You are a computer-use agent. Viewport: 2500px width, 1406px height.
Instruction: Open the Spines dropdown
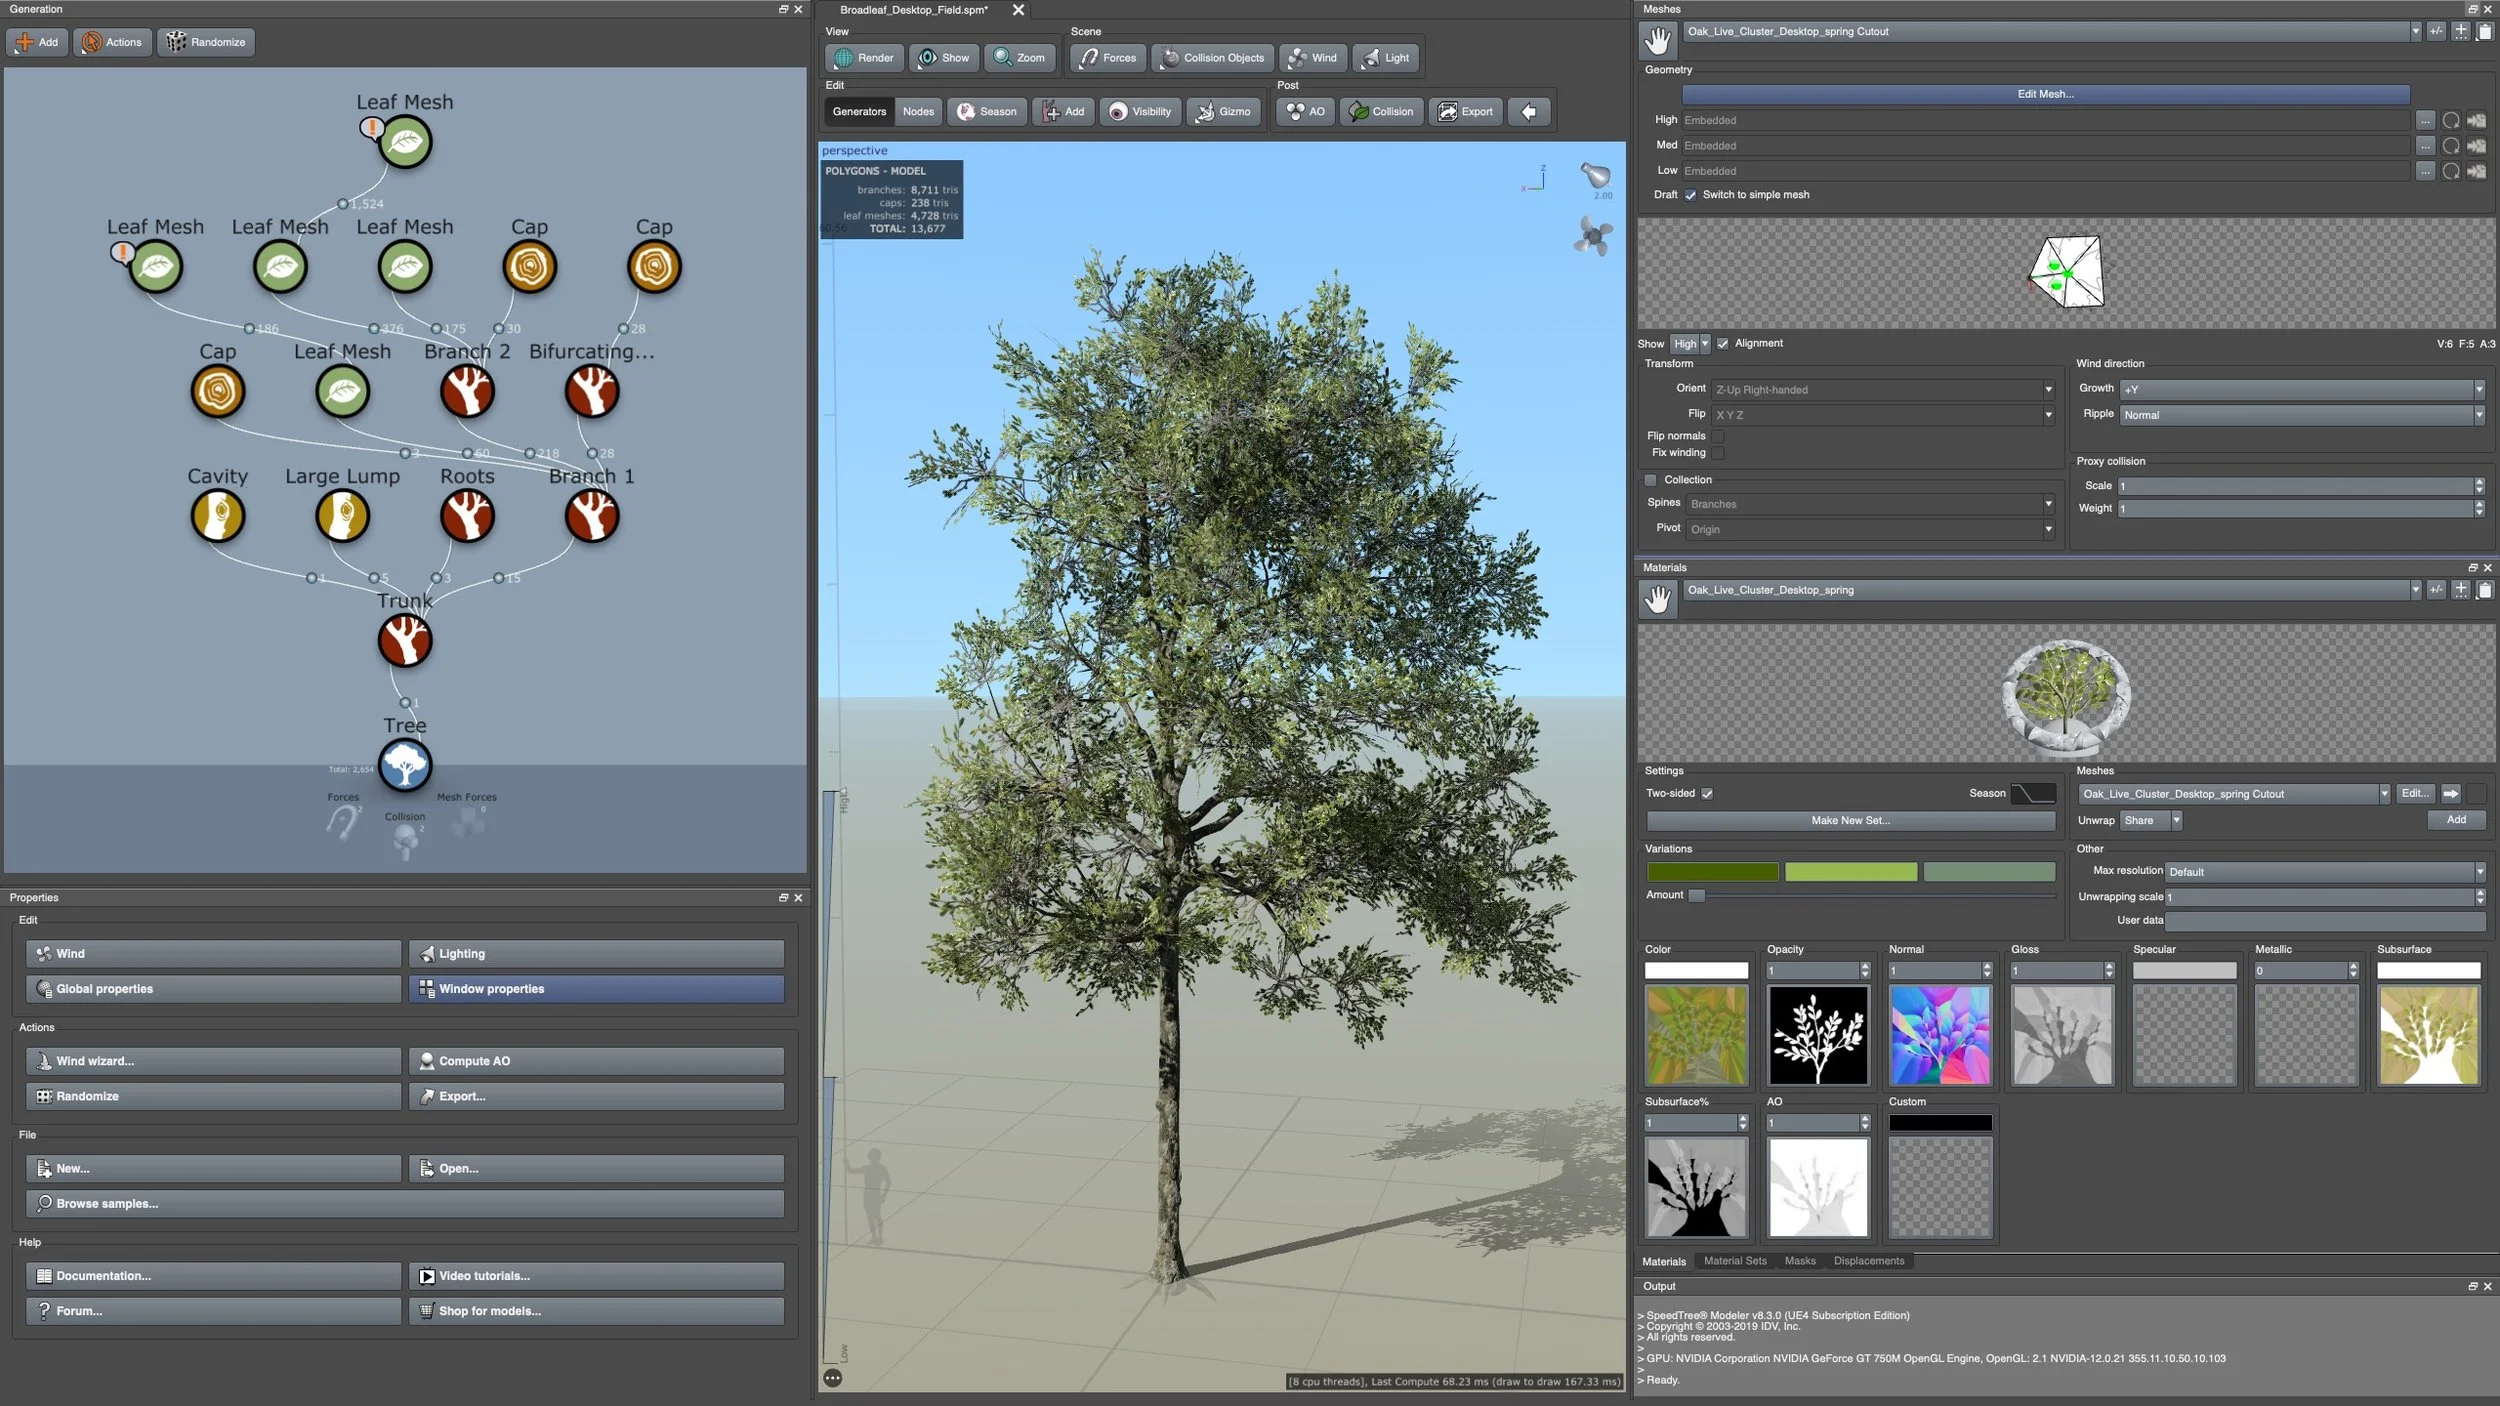pos(1870,504)
